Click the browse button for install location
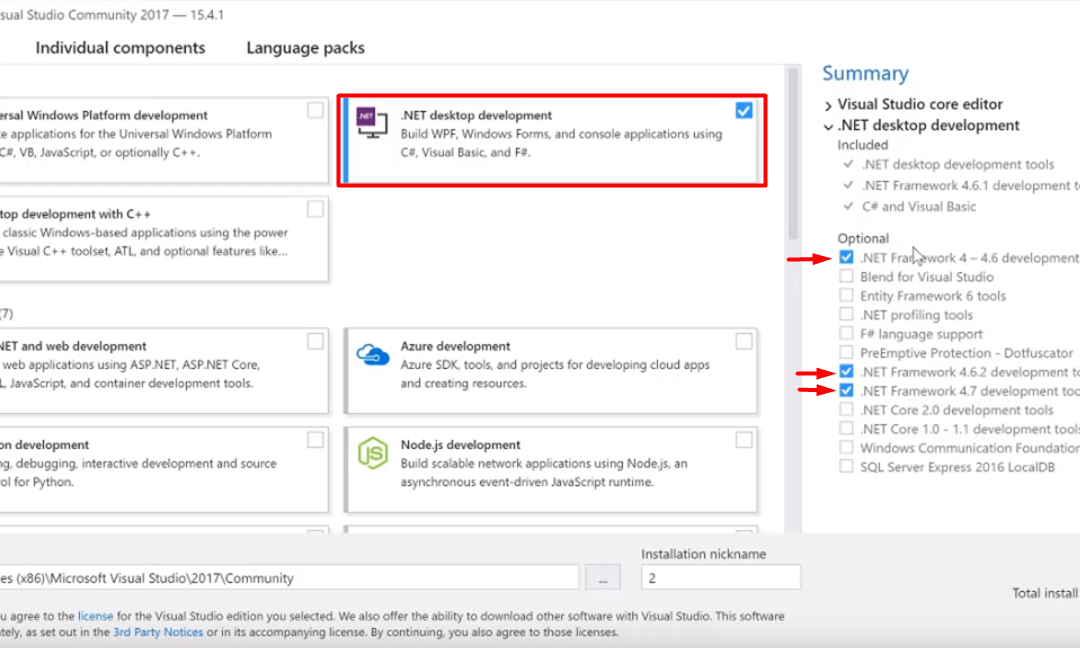 coord(603,577)
